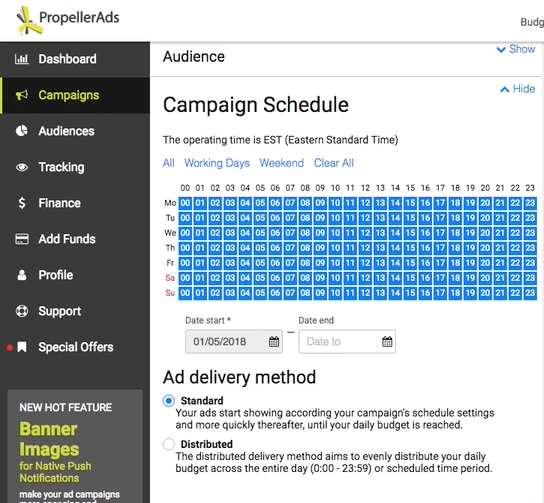Click the Finance dollar sign icon
544x503 pixels.
22,203
